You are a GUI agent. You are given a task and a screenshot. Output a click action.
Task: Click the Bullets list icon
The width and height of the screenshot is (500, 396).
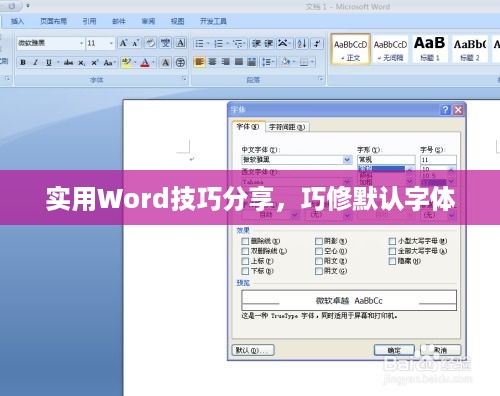click(x=199, y=43)
